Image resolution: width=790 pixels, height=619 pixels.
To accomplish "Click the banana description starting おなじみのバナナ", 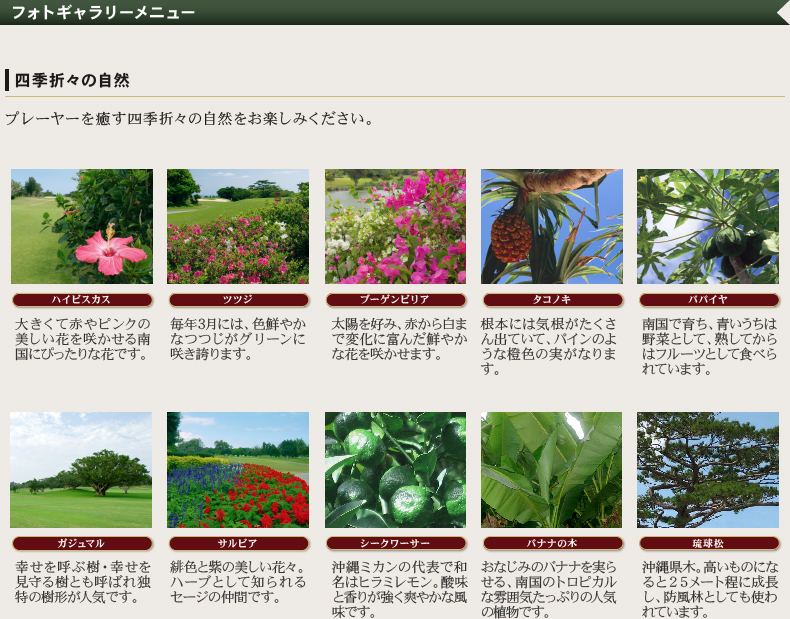I will (x=549, y=589).
